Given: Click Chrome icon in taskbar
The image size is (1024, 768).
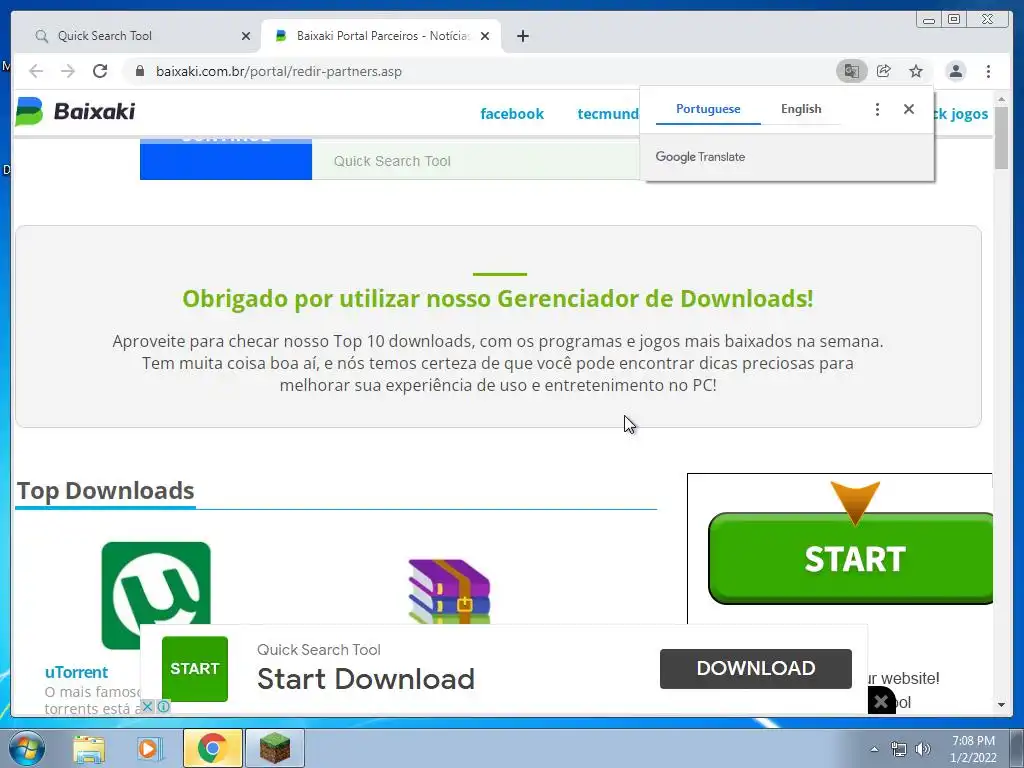Looking at the screenshot, I should (x=212, y=748).
